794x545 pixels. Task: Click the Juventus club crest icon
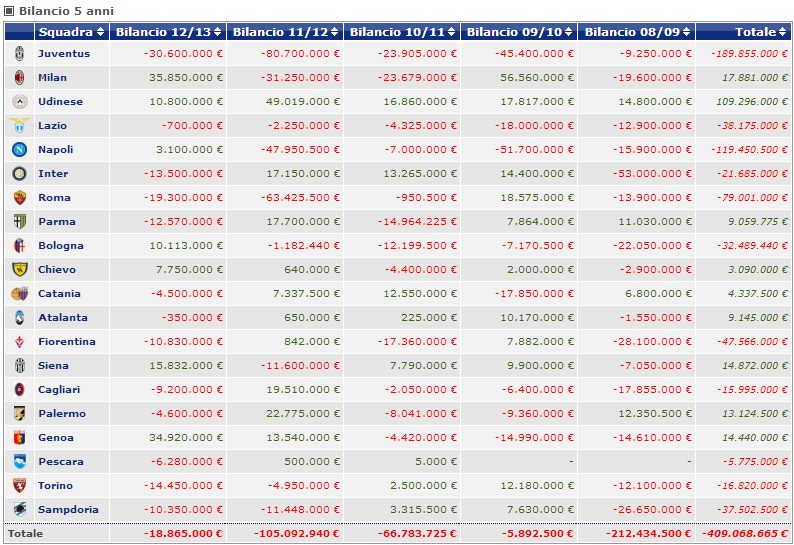tap(19, 54)
